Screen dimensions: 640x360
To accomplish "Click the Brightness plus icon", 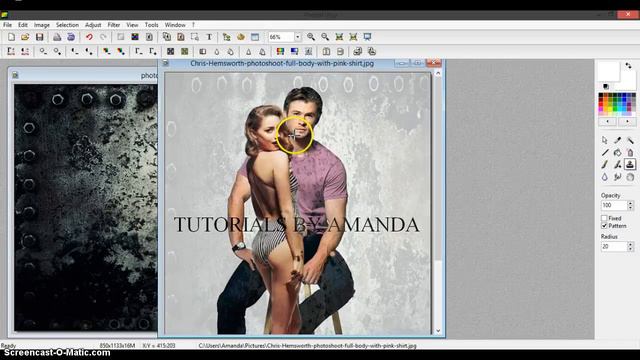I will point(57,51).
